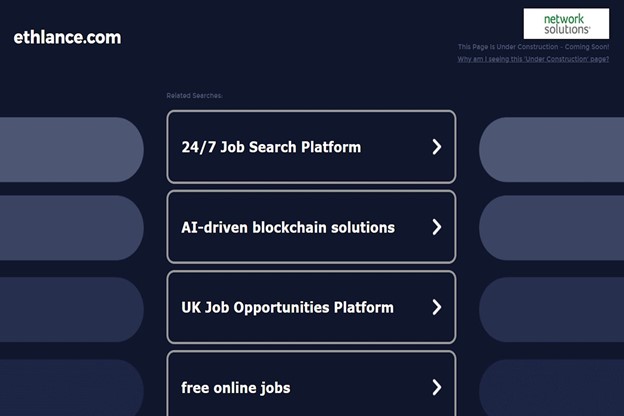The width and height of the screenshot is (624, 416).
Task: Open the 'Why am I seeing this' link
Action: [x=533, y=59]
